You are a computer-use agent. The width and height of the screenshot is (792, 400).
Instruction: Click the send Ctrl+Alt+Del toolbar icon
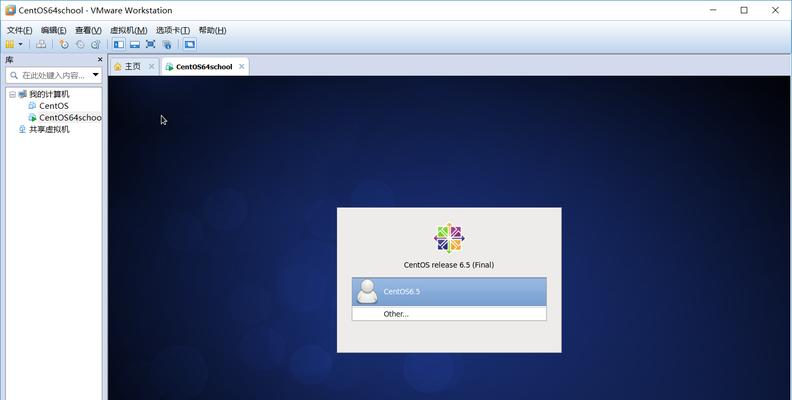pos(41,44)
